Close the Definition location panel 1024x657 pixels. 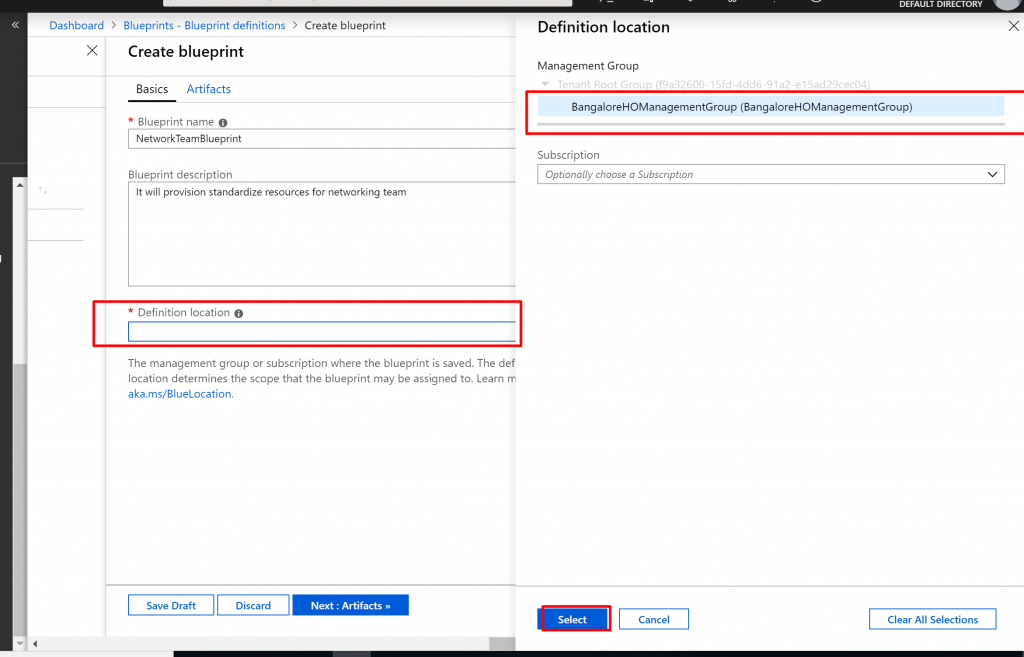tap(1013, 27)
